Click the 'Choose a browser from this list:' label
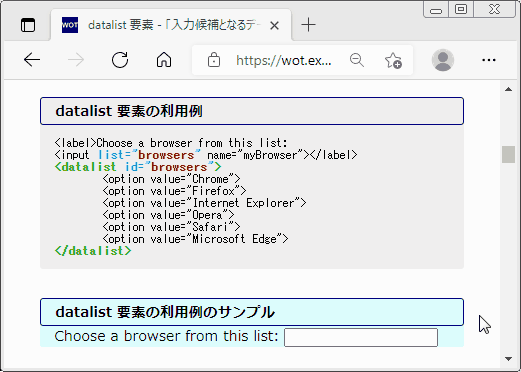The image size is (521, 372). (166, 336)
